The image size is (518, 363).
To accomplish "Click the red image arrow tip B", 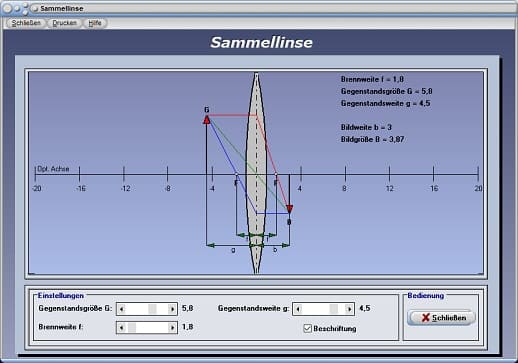I will coord(289,209).
